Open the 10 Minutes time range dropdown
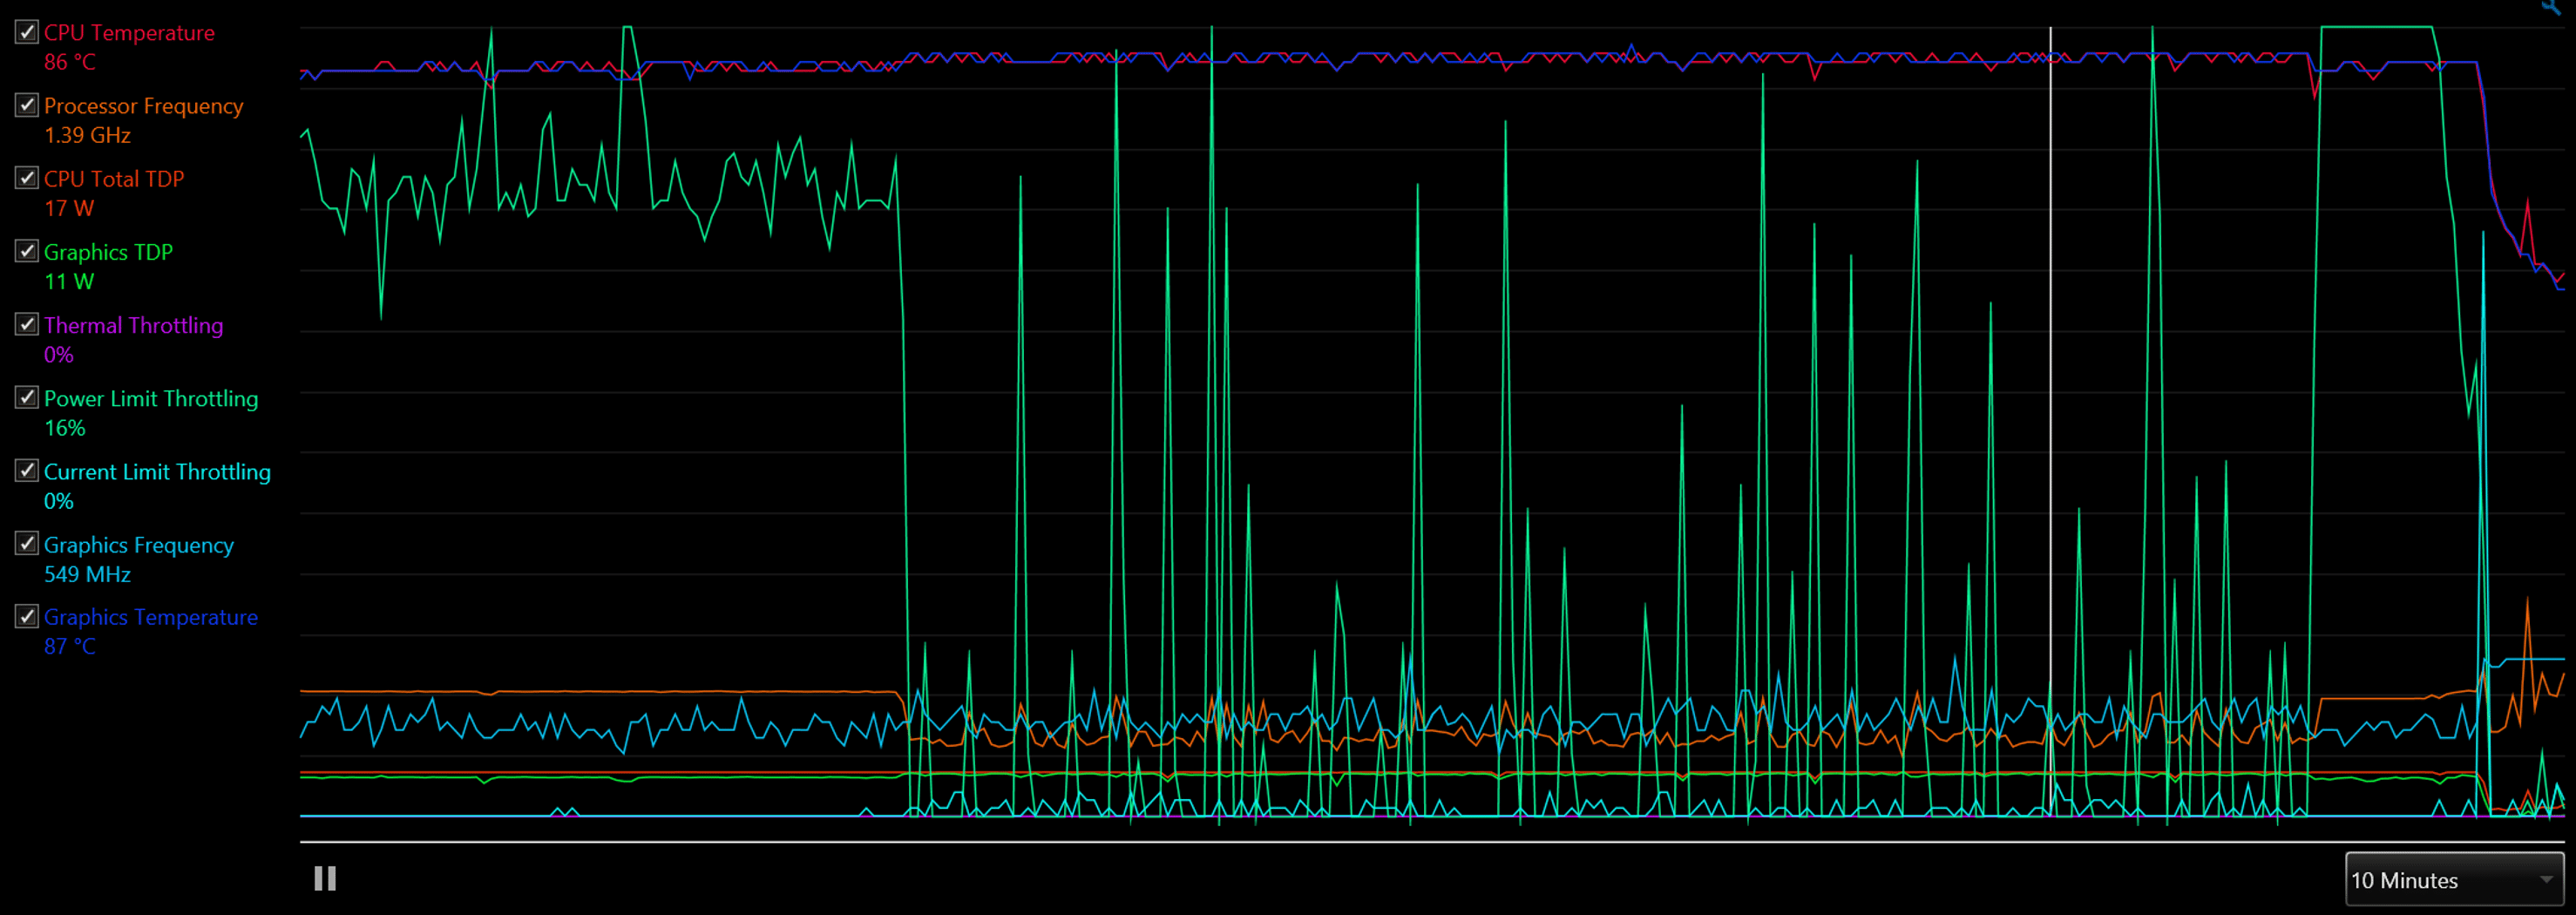This screenshot has height=915, width=2576. point(2454,880)
